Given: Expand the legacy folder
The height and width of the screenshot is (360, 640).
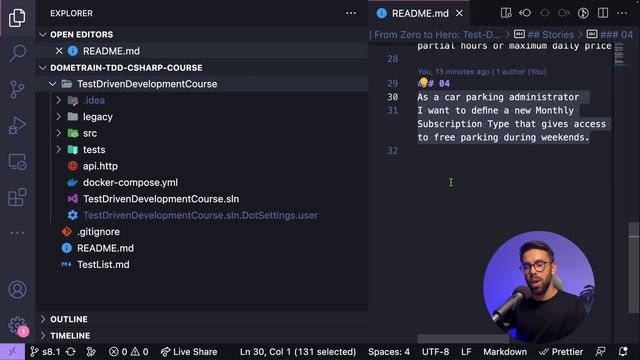Looking at the screenshot, I should tap(58, 117).
